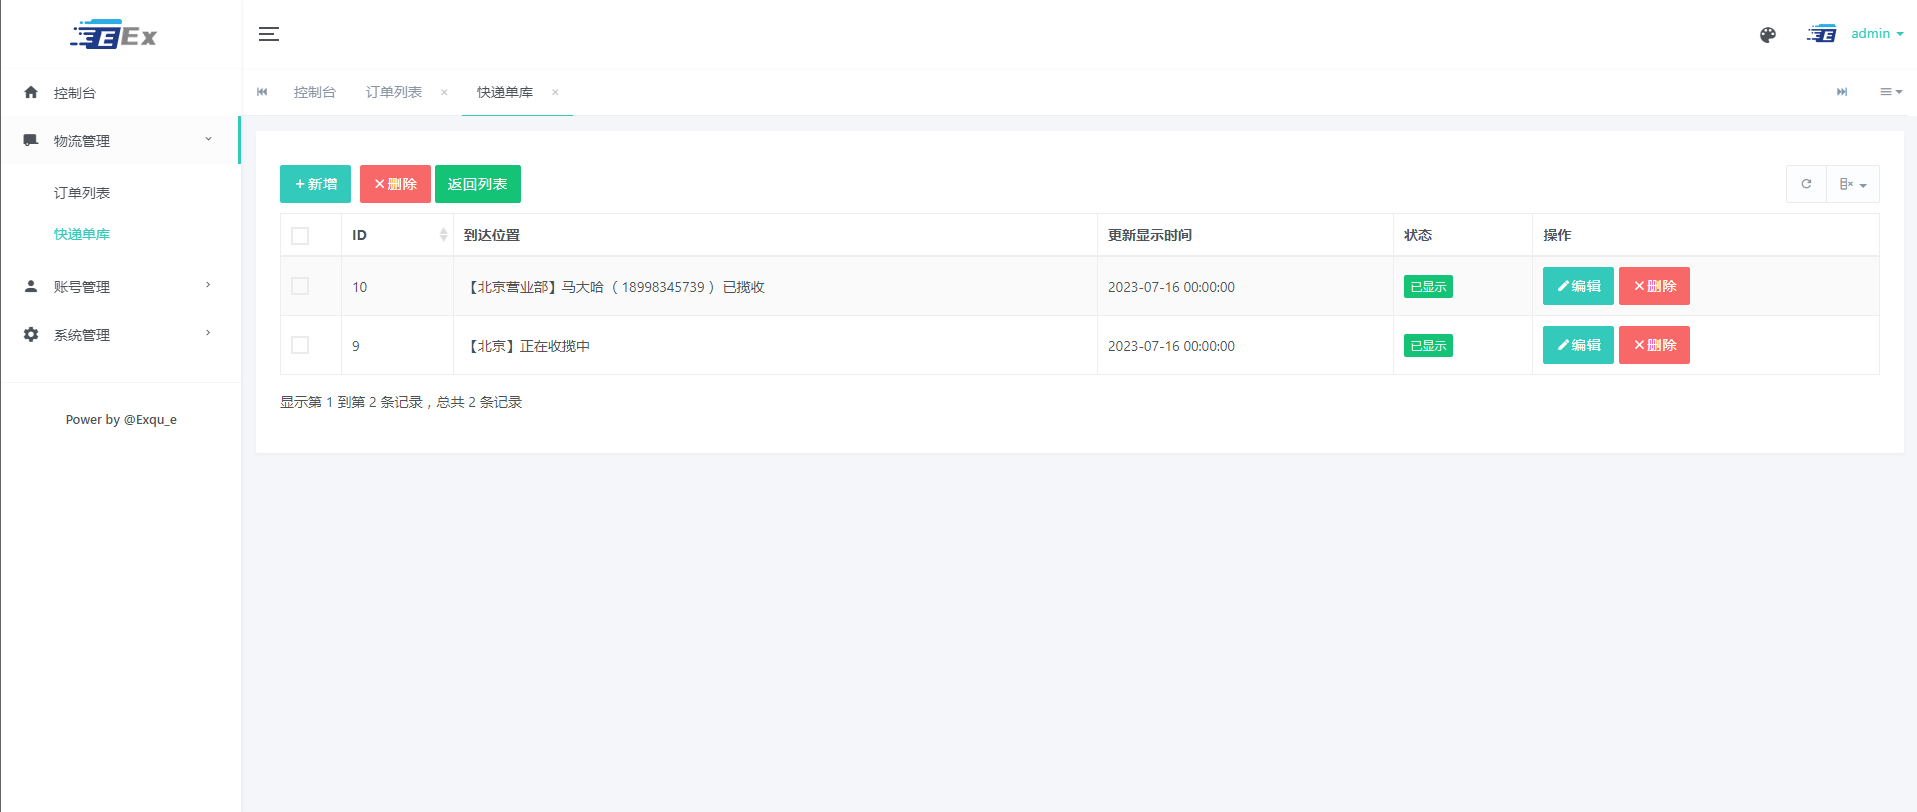
Task: Click the 返回列表 button
Action: (x=478, y=184)
